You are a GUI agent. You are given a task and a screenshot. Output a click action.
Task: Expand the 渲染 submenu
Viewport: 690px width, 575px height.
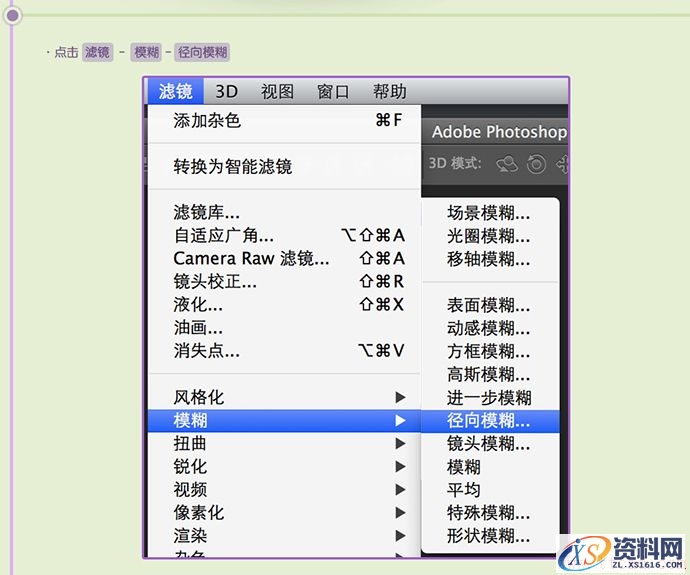(284, 535)
